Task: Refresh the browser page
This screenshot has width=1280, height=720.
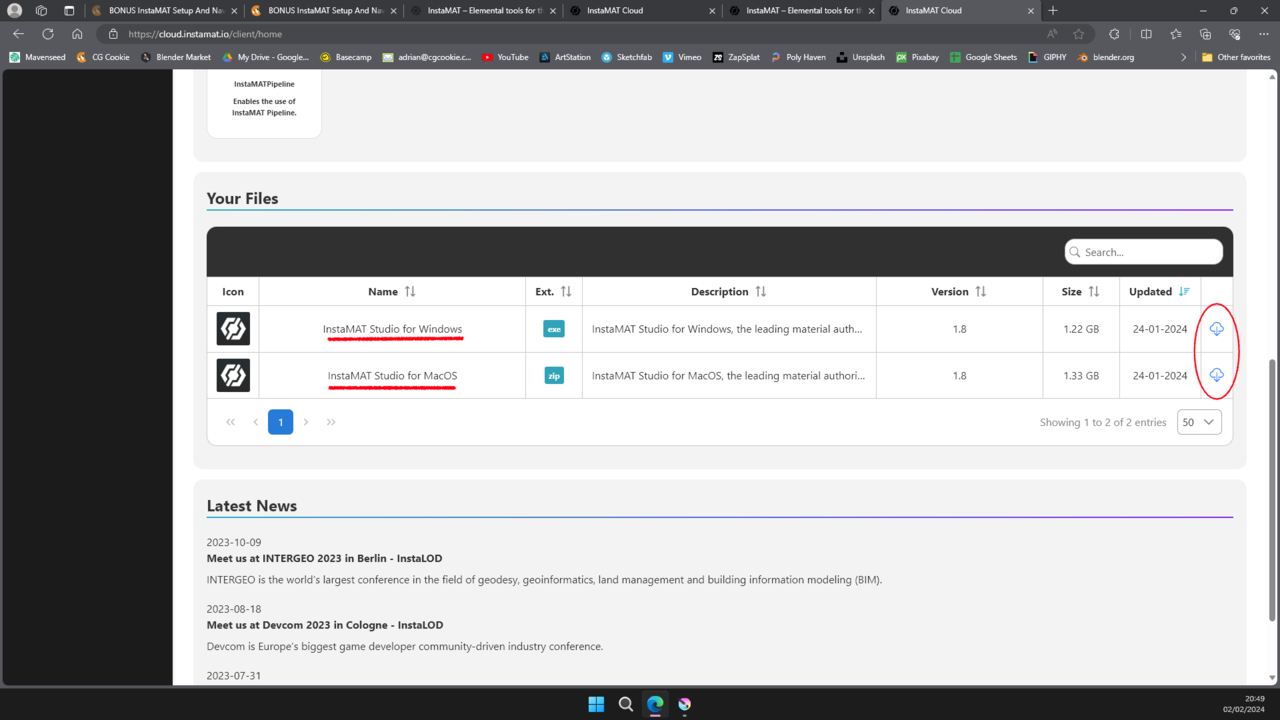Action: pyautogui.click(x=47, y=34)
